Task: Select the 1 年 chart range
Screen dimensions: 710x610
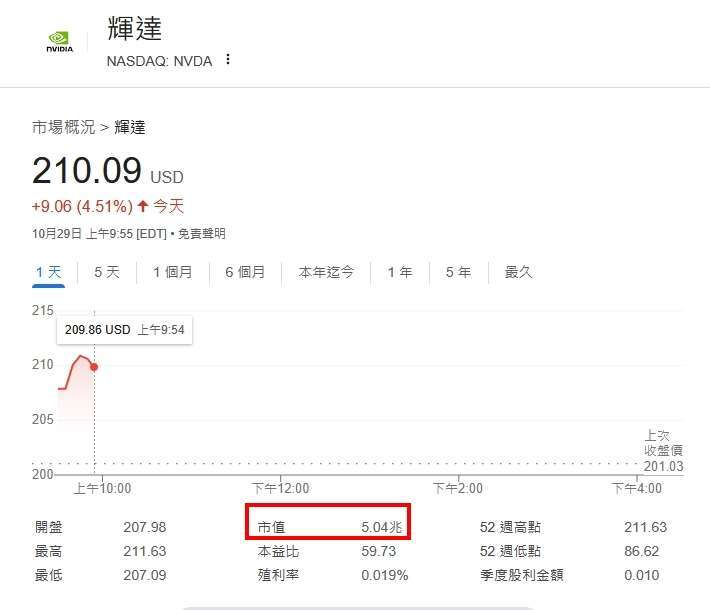Action: pyautogui.click(x=399, y=272)
